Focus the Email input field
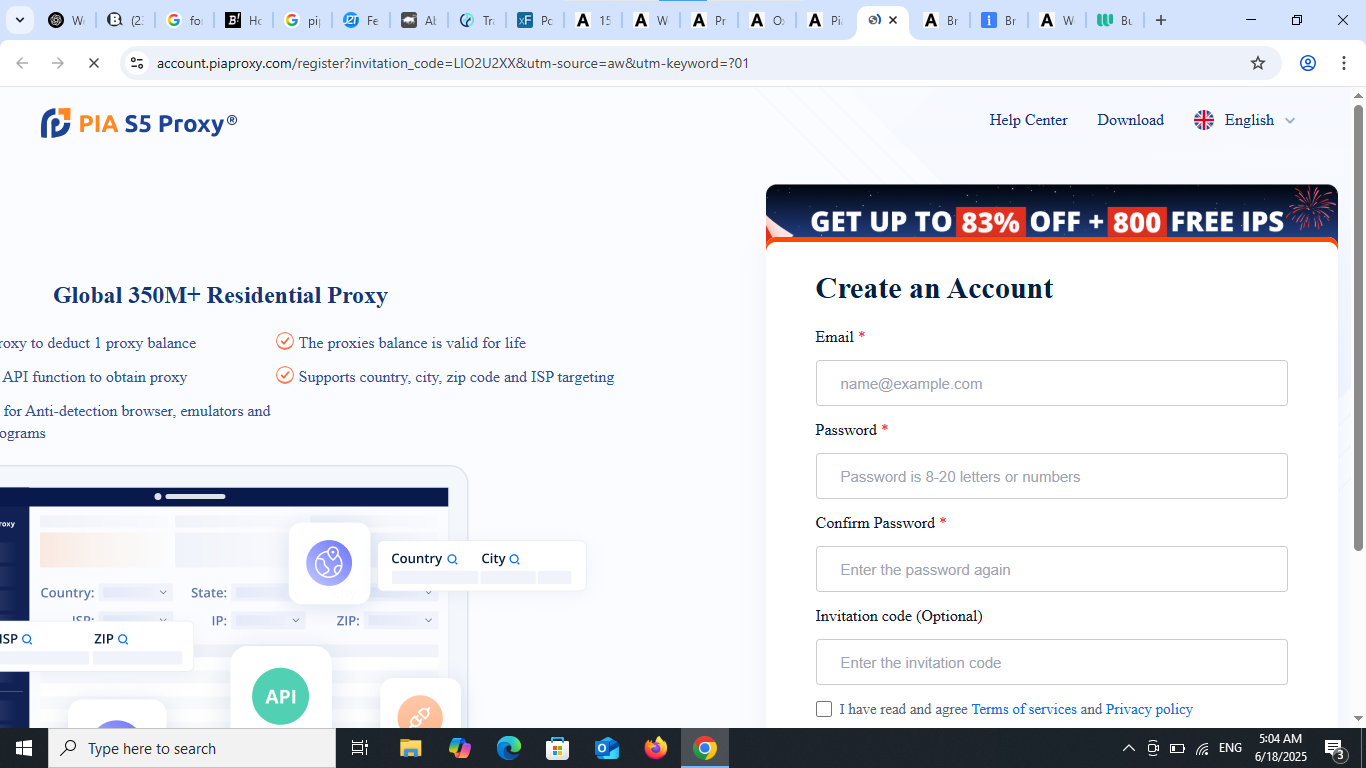The width and height of the screenshot is (1366, 768). (1051, 383)
